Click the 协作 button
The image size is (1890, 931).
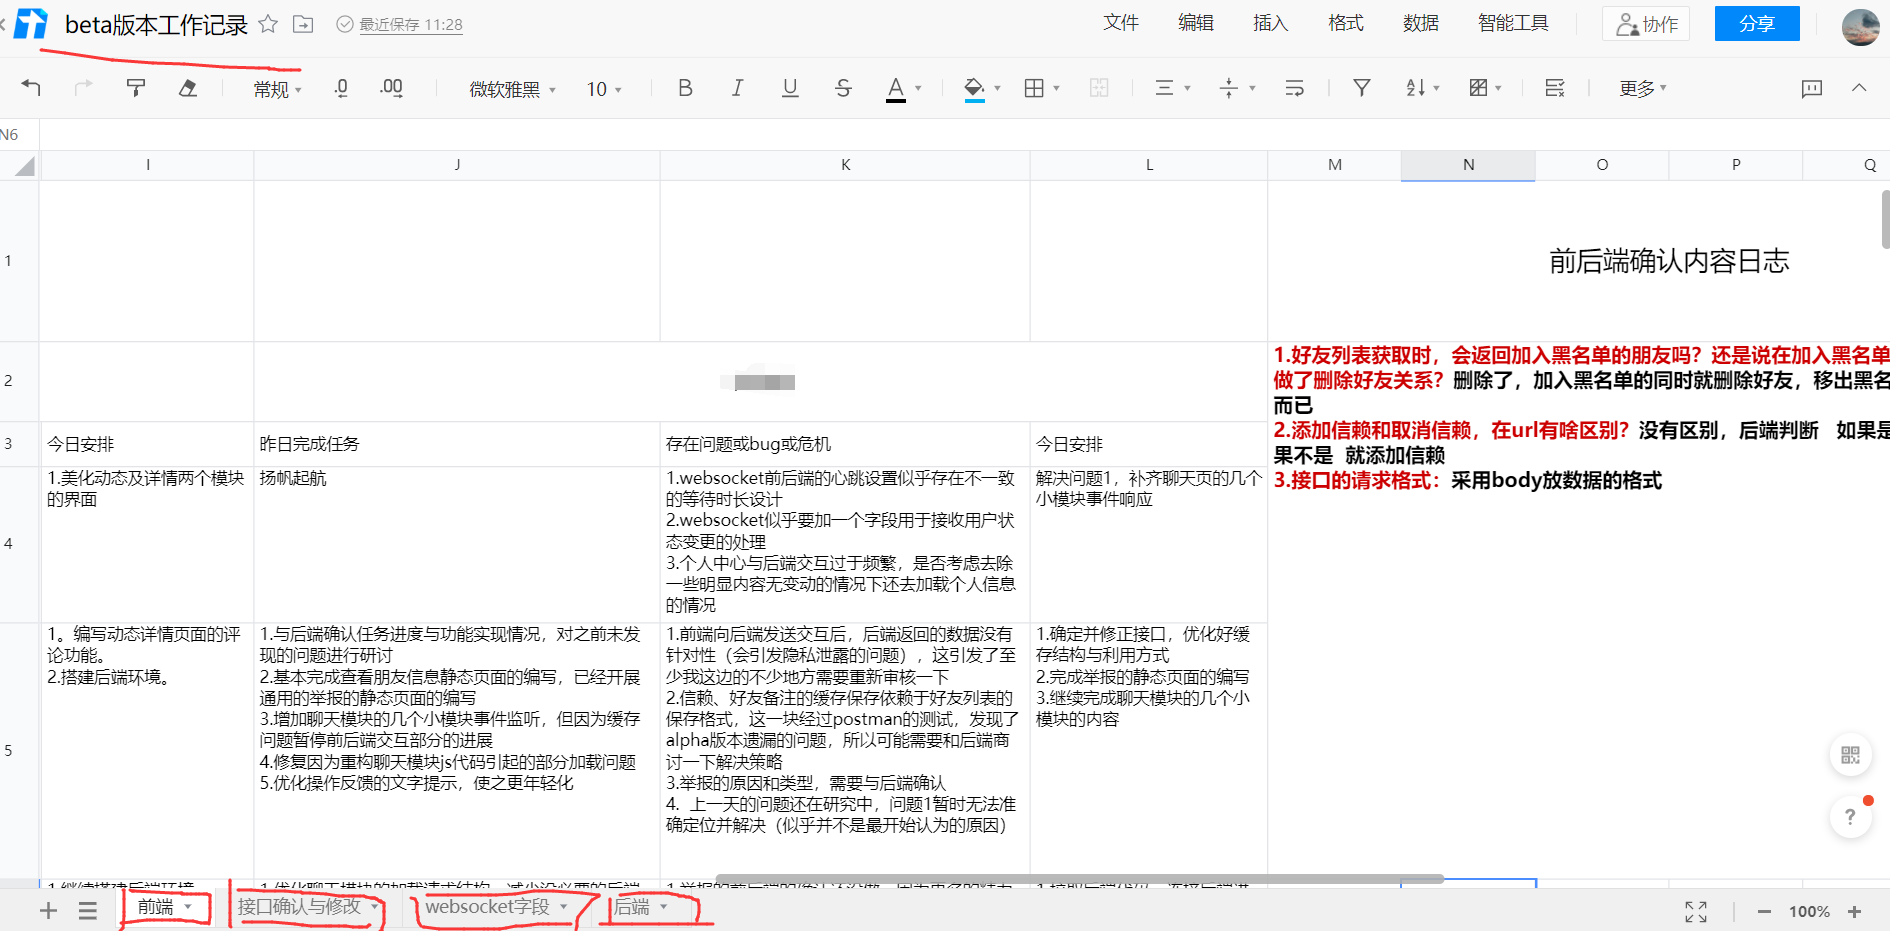point(1646,24)
